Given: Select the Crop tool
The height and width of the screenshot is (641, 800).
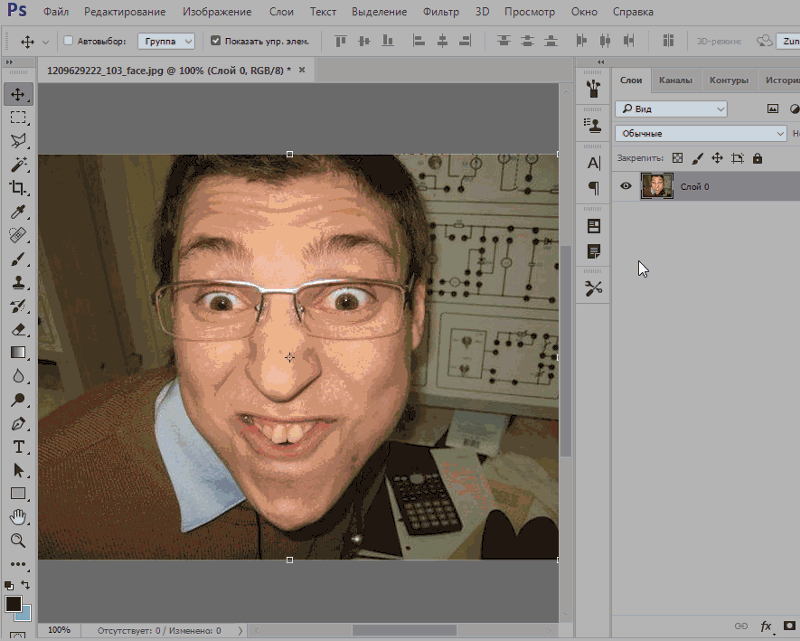Looking at the screenshot, I should coord(18,188).
